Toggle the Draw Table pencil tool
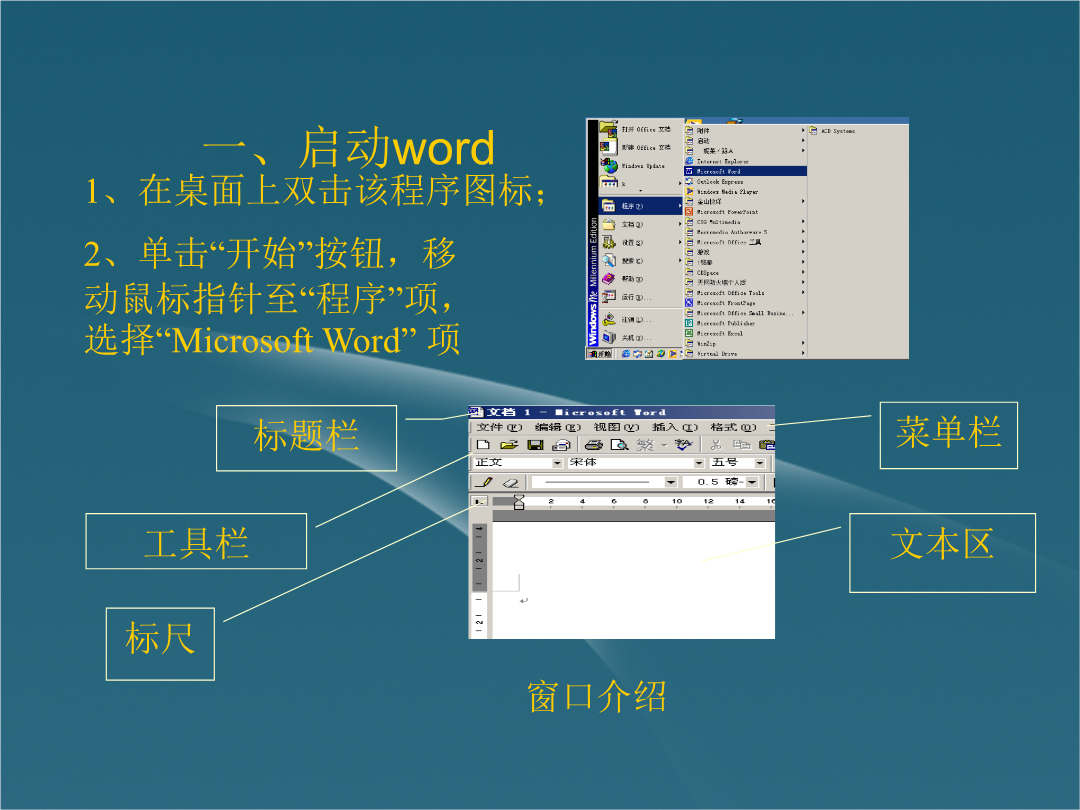 484,482
